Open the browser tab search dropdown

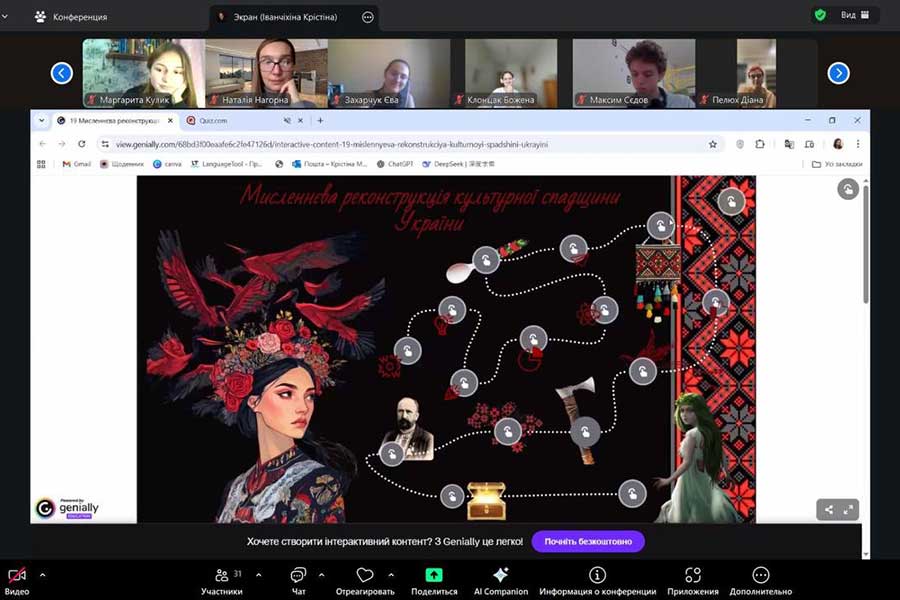[41, 121]
